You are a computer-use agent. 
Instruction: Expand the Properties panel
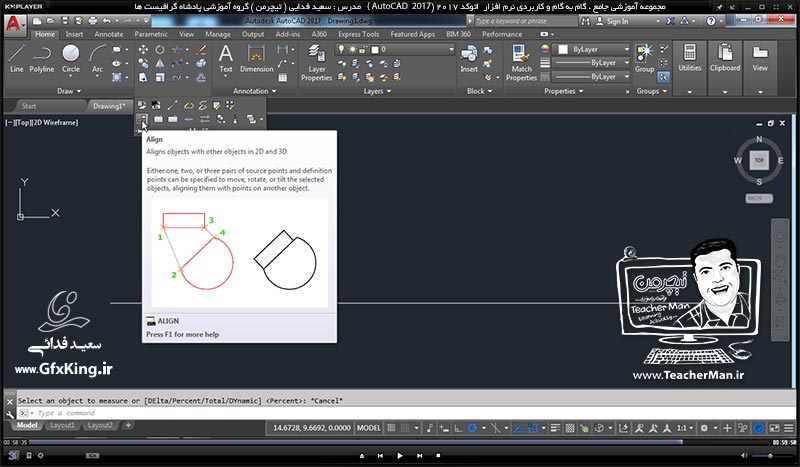[563, 91]
